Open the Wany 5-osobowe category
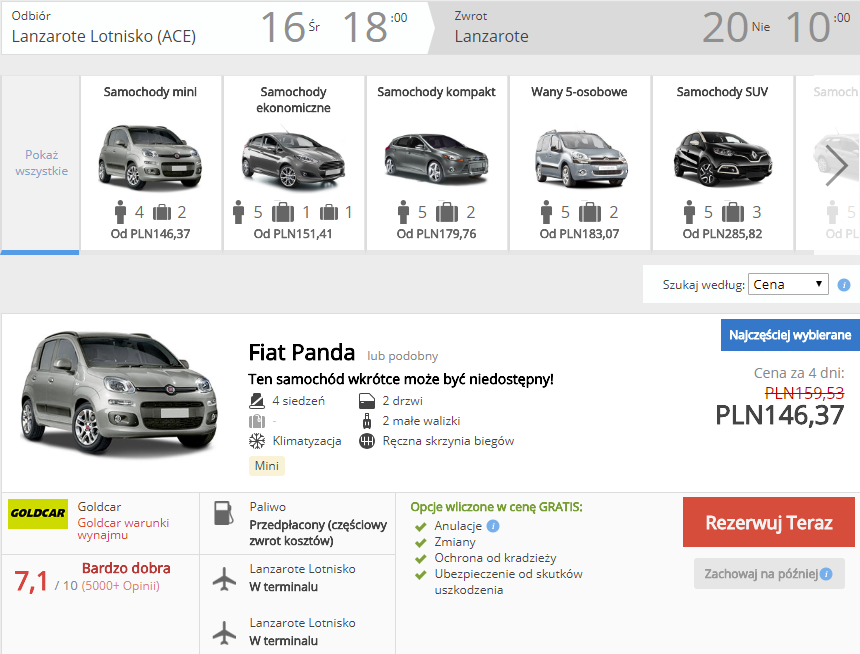Viewport: 860px width, 654px height. [580, 163]
